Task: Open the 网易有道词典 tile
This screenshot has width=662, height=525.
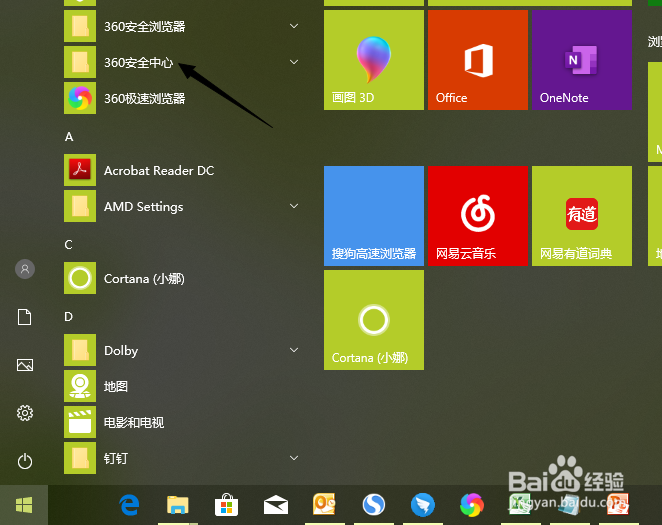Action: point(582,216)
